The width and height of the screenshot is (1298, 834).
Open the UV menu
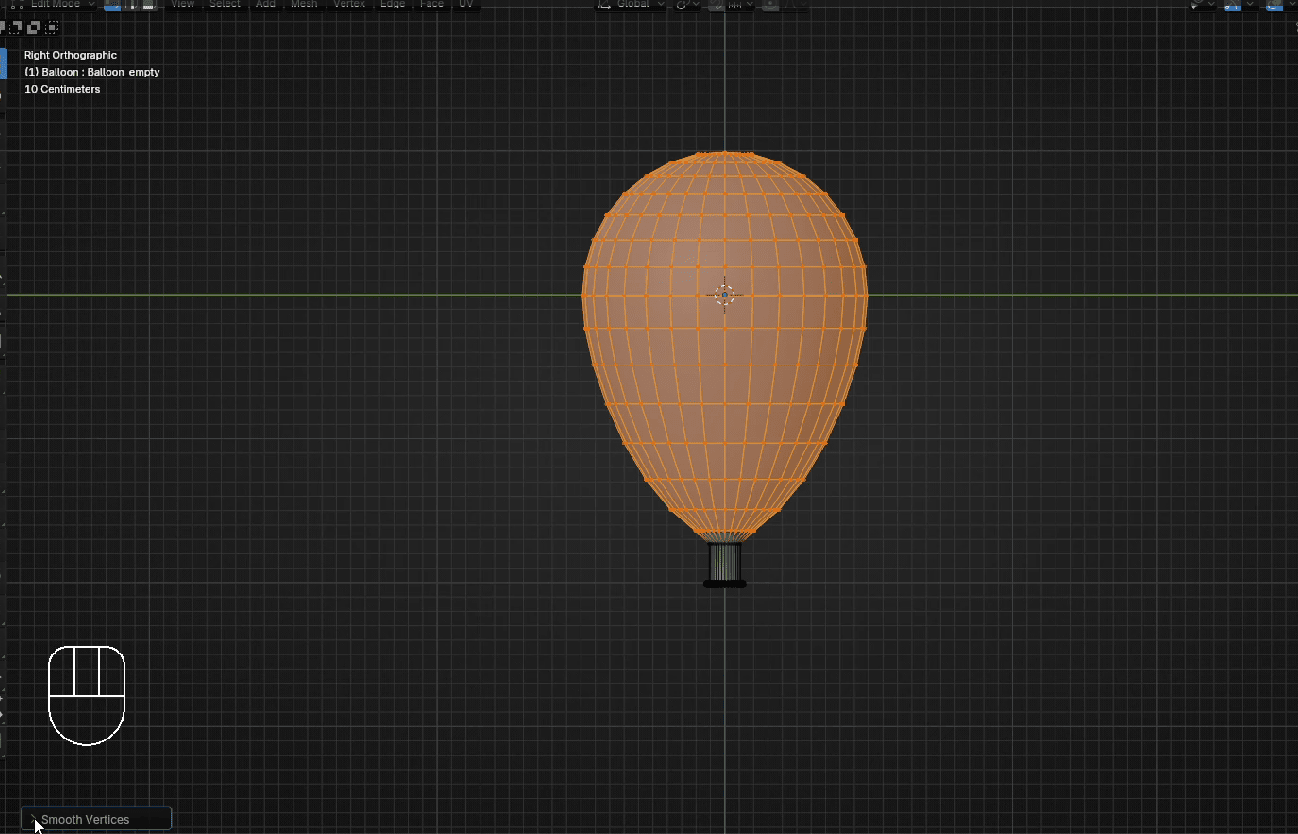click(466, 5)
